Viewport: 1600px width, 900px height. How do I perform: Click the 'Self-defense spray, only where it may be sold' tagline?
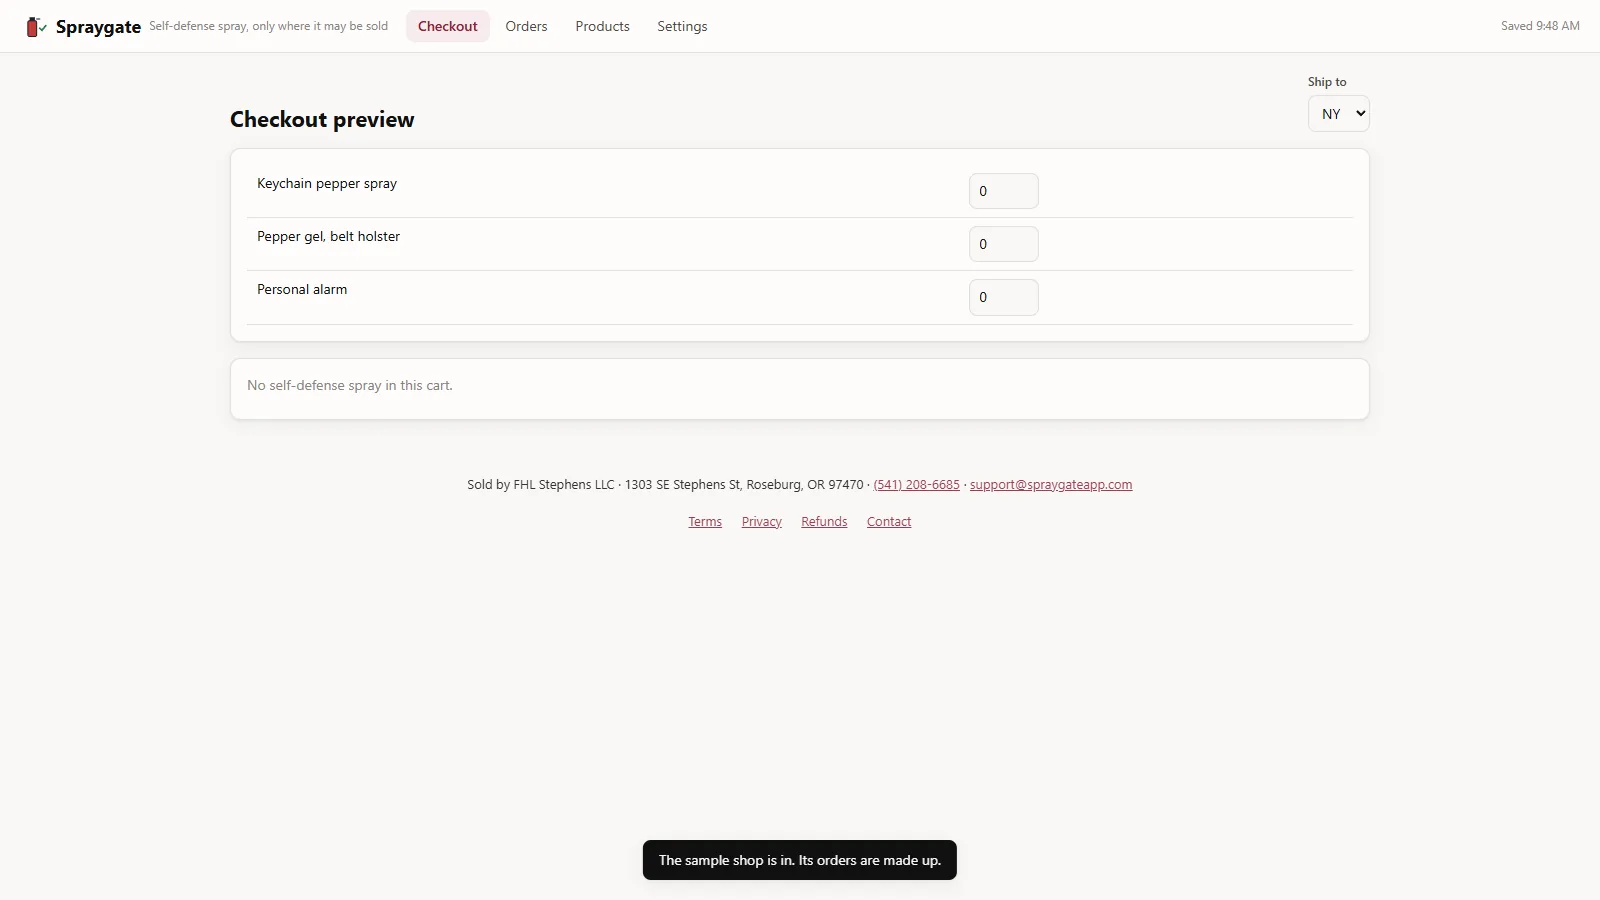coord(268,26)
